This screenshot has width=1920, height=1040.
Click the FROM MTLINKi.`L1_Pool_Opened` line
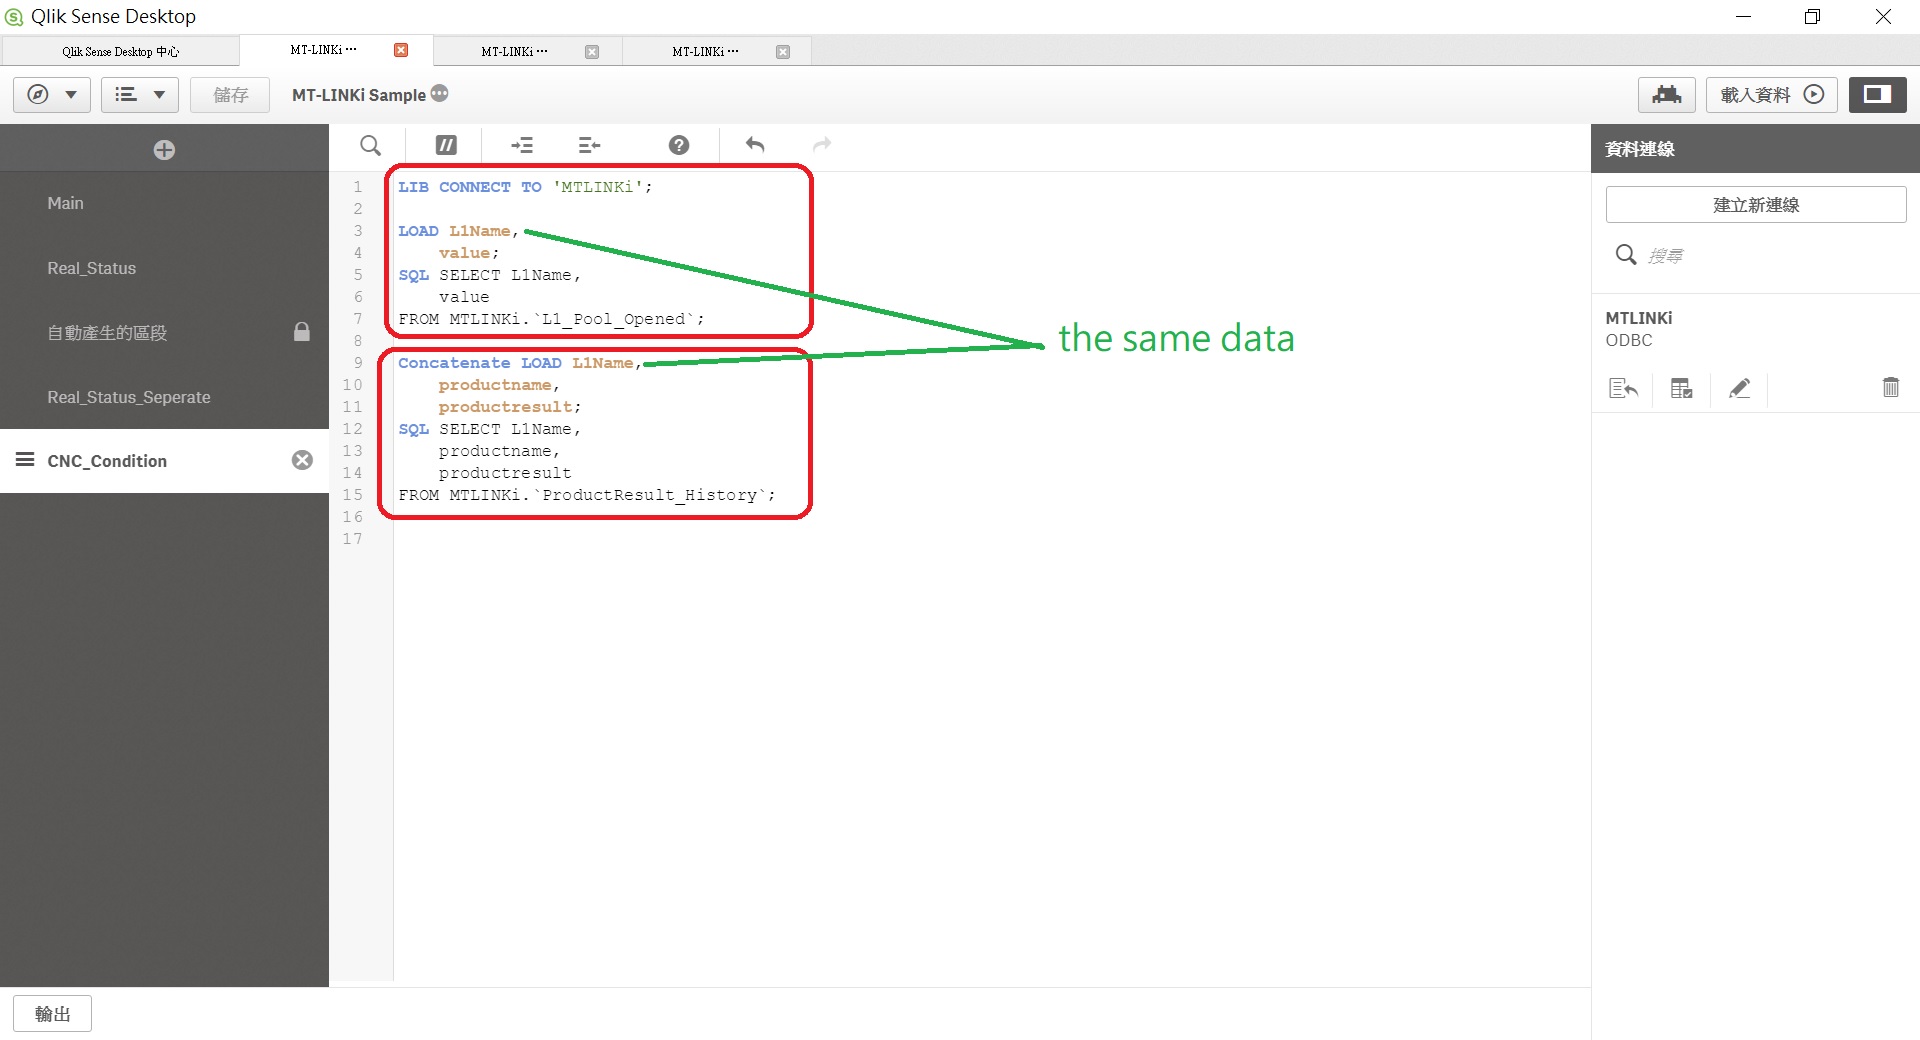pos(551,319)
